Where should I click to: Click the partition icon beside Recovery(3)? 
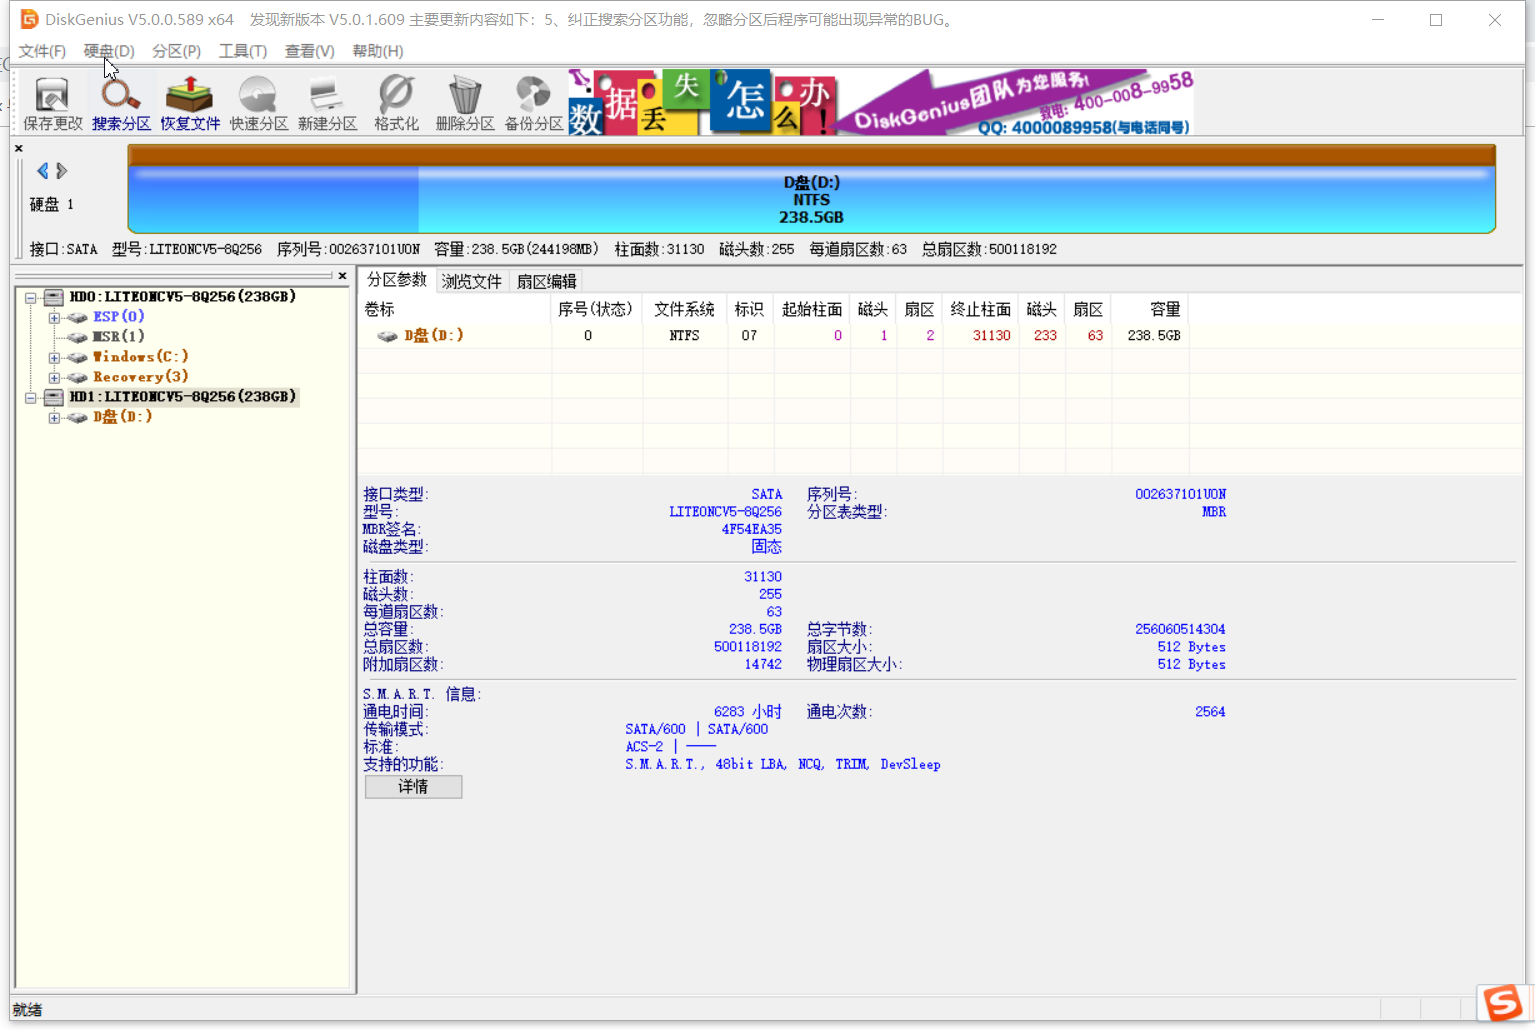coord(78,377)
